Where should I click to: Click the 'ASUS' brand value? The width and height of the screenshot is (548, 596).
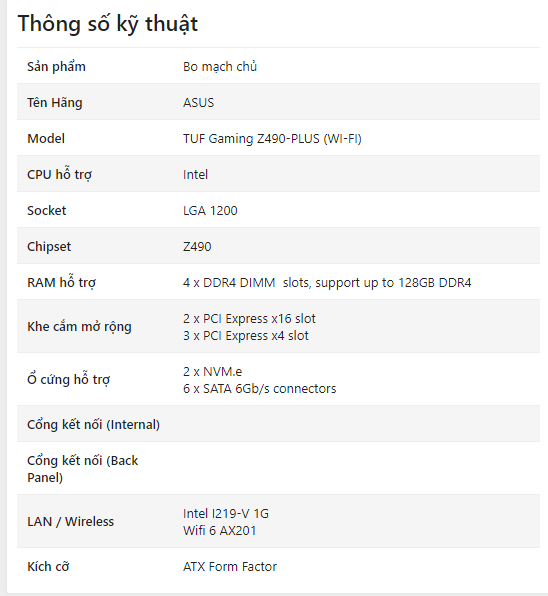198,103
